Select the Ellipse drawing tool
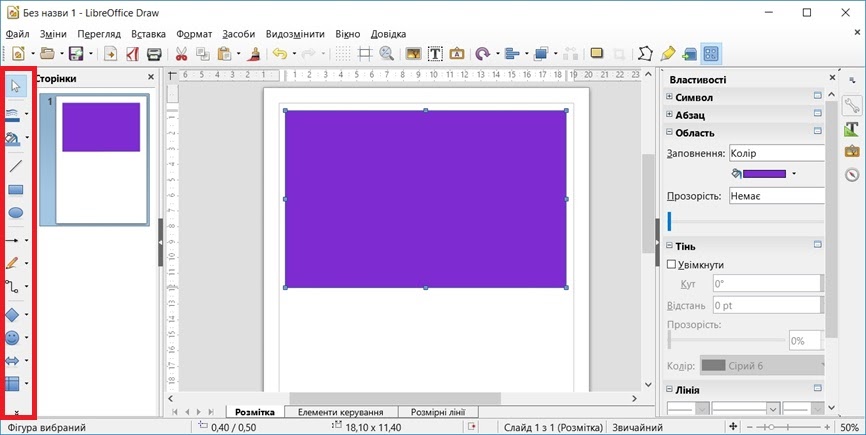Screen dimensions: 866x435 click(15, 212)
